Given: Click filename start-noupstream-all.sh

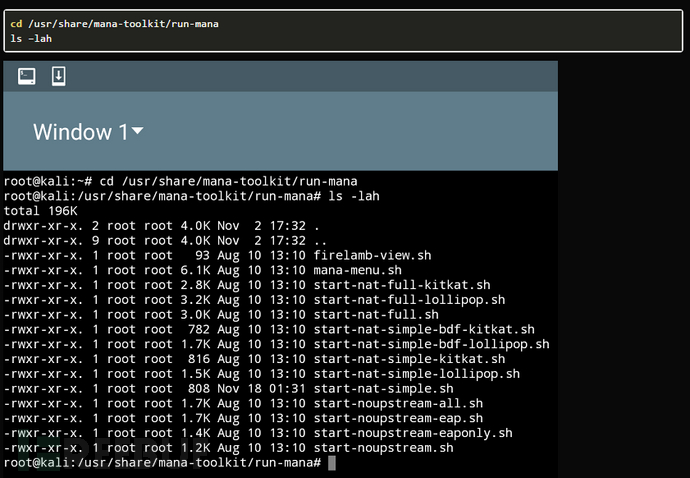Looking at the screenshot, I should click(398, 403).
